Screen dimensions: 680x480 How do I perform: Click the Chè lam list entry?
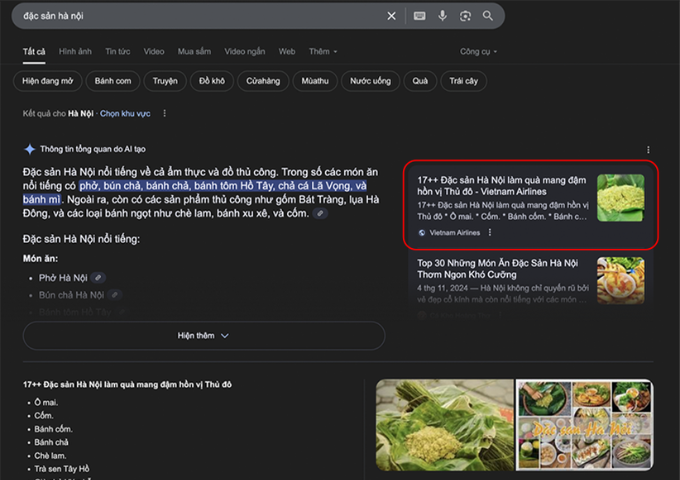[50, 456]
